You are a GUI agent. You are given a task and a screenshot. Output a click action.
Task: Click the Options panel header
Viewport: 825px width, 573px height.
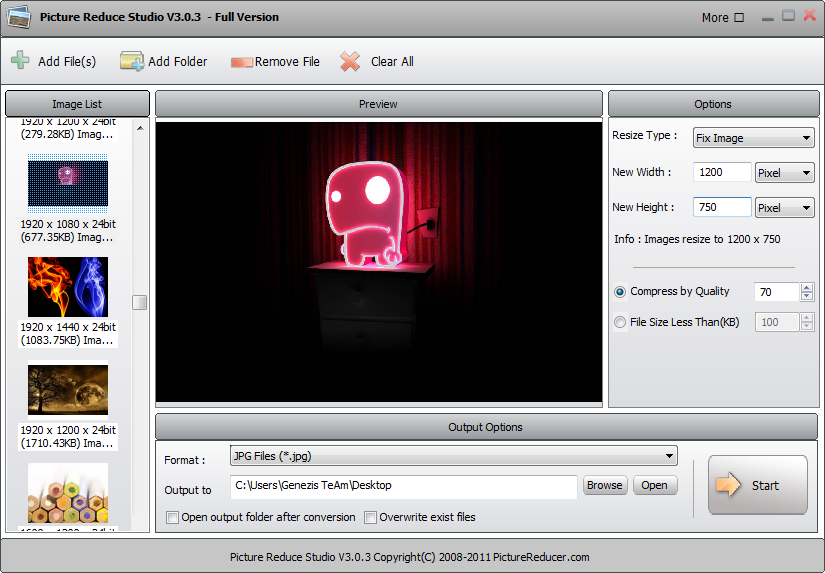tap(713, 104)
